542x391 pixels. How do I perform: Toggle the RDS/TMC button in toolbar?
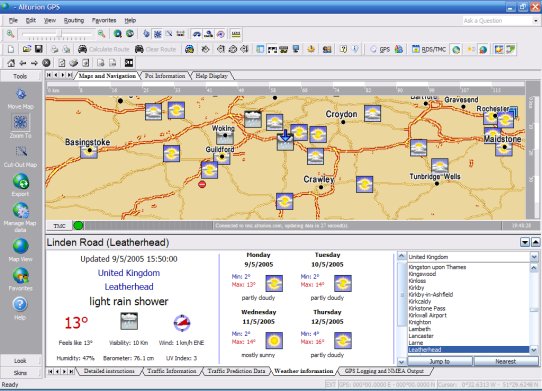click(x=429, y=49)
